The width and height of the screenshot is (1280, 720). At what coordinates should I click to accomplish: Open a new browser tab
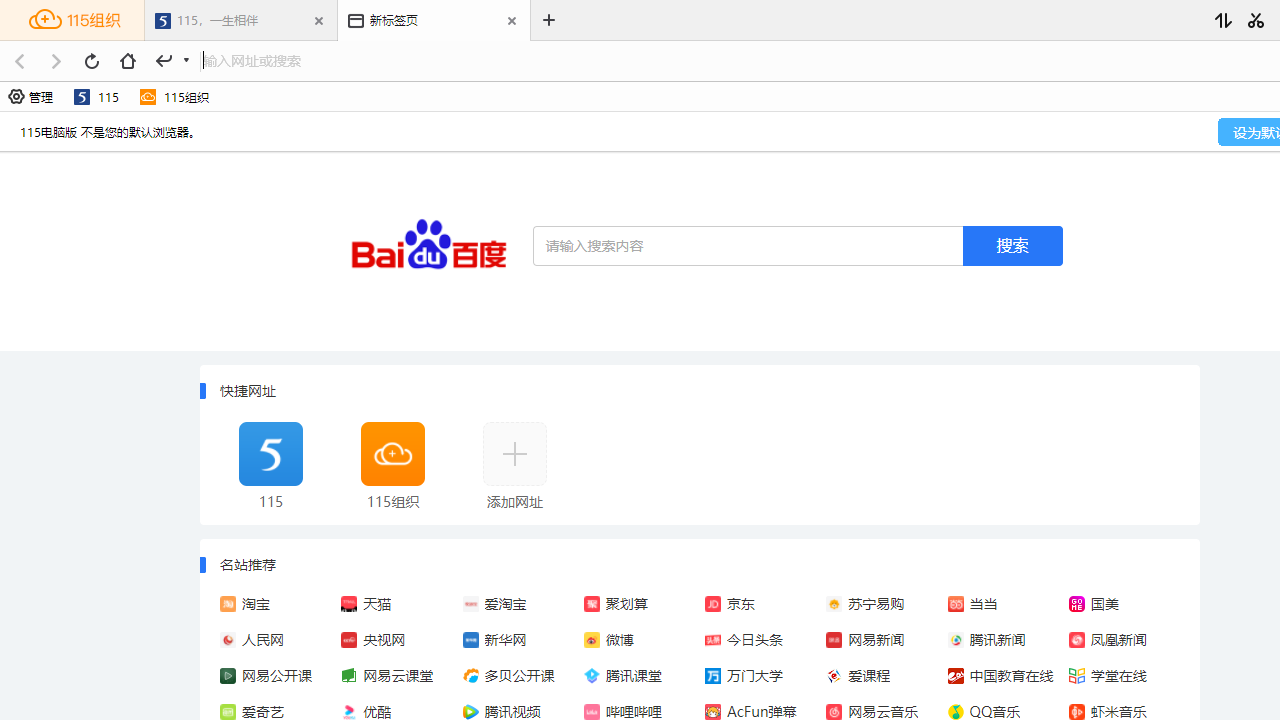[548, 20]
